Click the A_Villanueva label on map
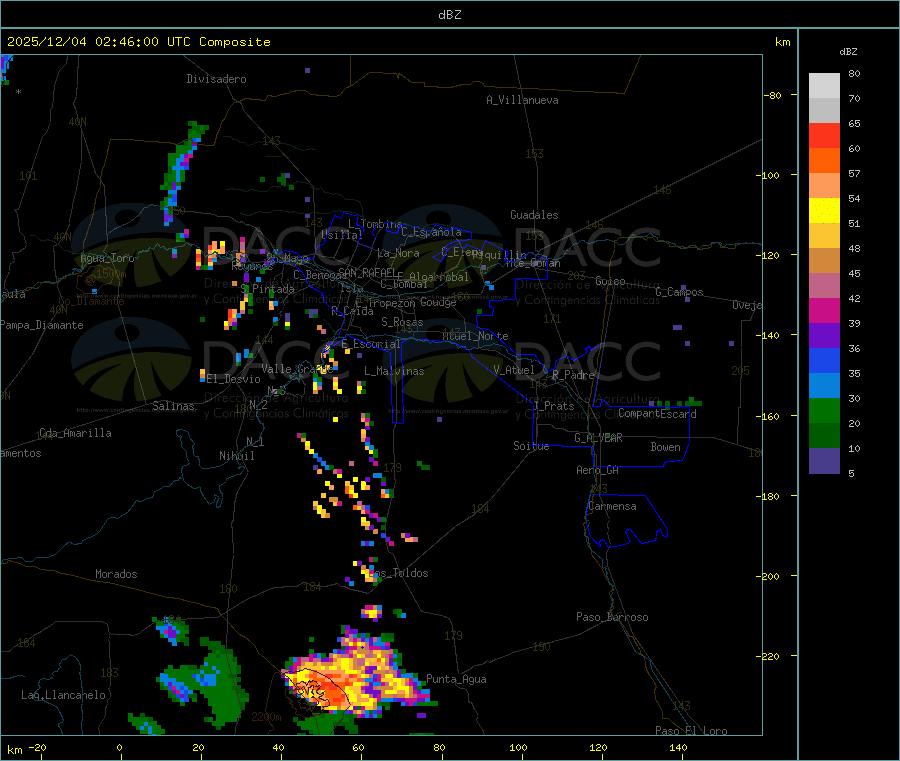Viewport: 900px width, 761px height. (x=522, y=100)
